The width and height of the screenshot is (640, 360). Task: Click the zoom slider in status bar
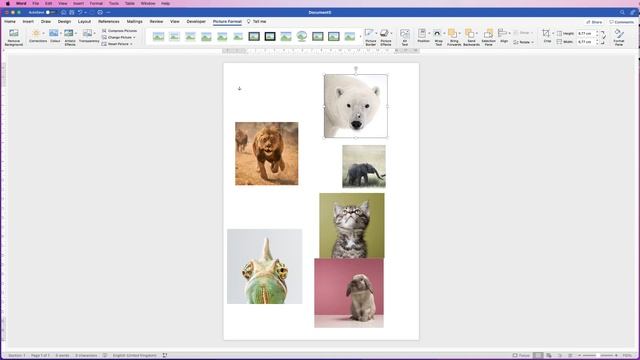598,356
